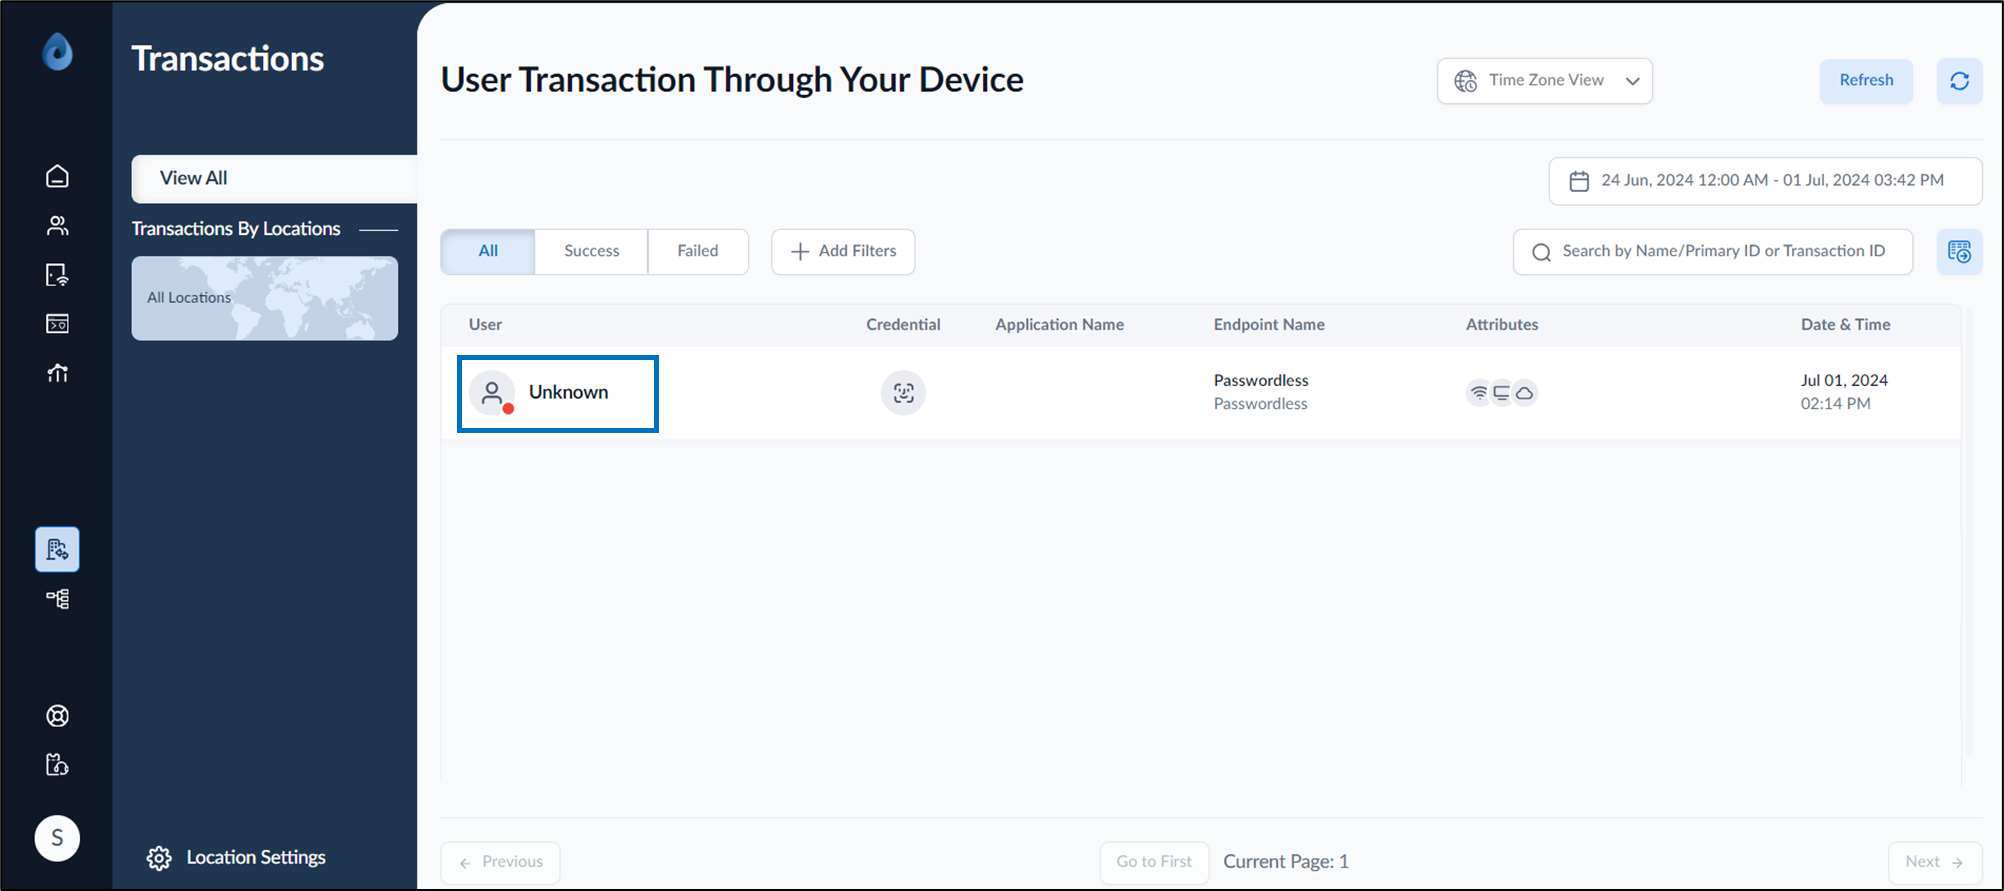Select the All Locations map thumbnail

[x=265, y=298]
